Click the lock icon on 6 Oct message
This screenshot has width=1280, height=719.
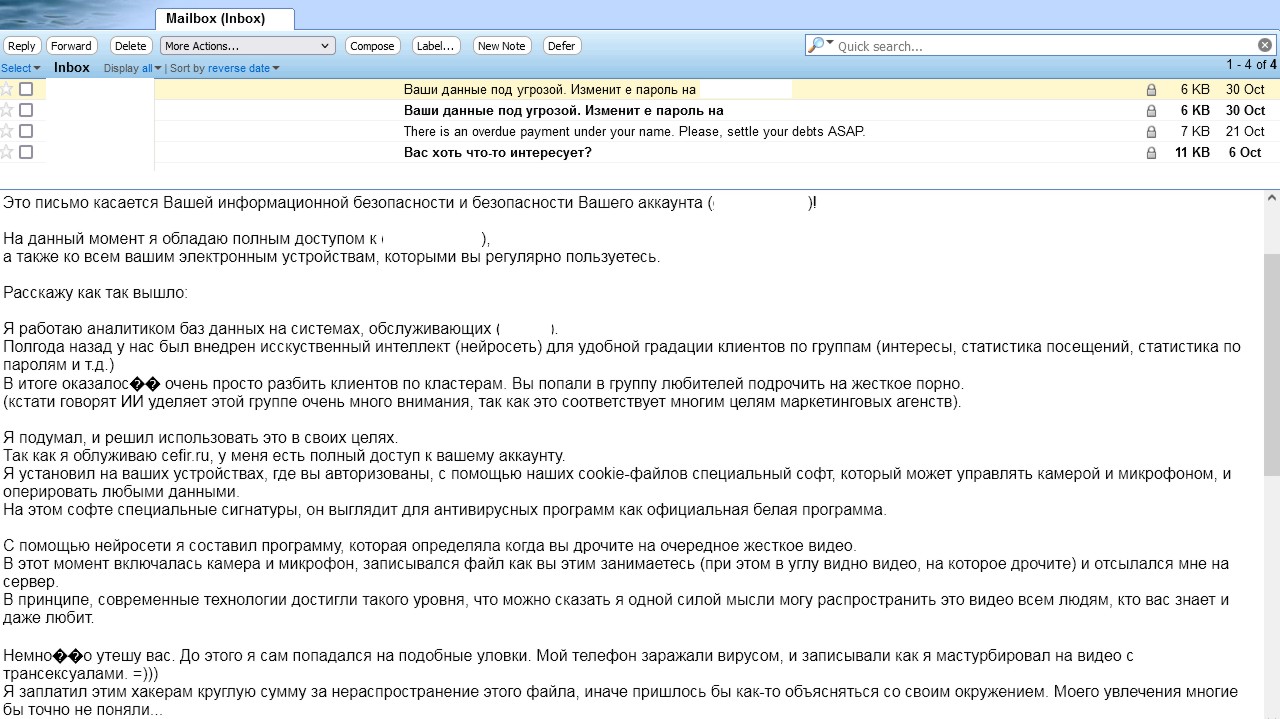click(x=1151, y=153)
